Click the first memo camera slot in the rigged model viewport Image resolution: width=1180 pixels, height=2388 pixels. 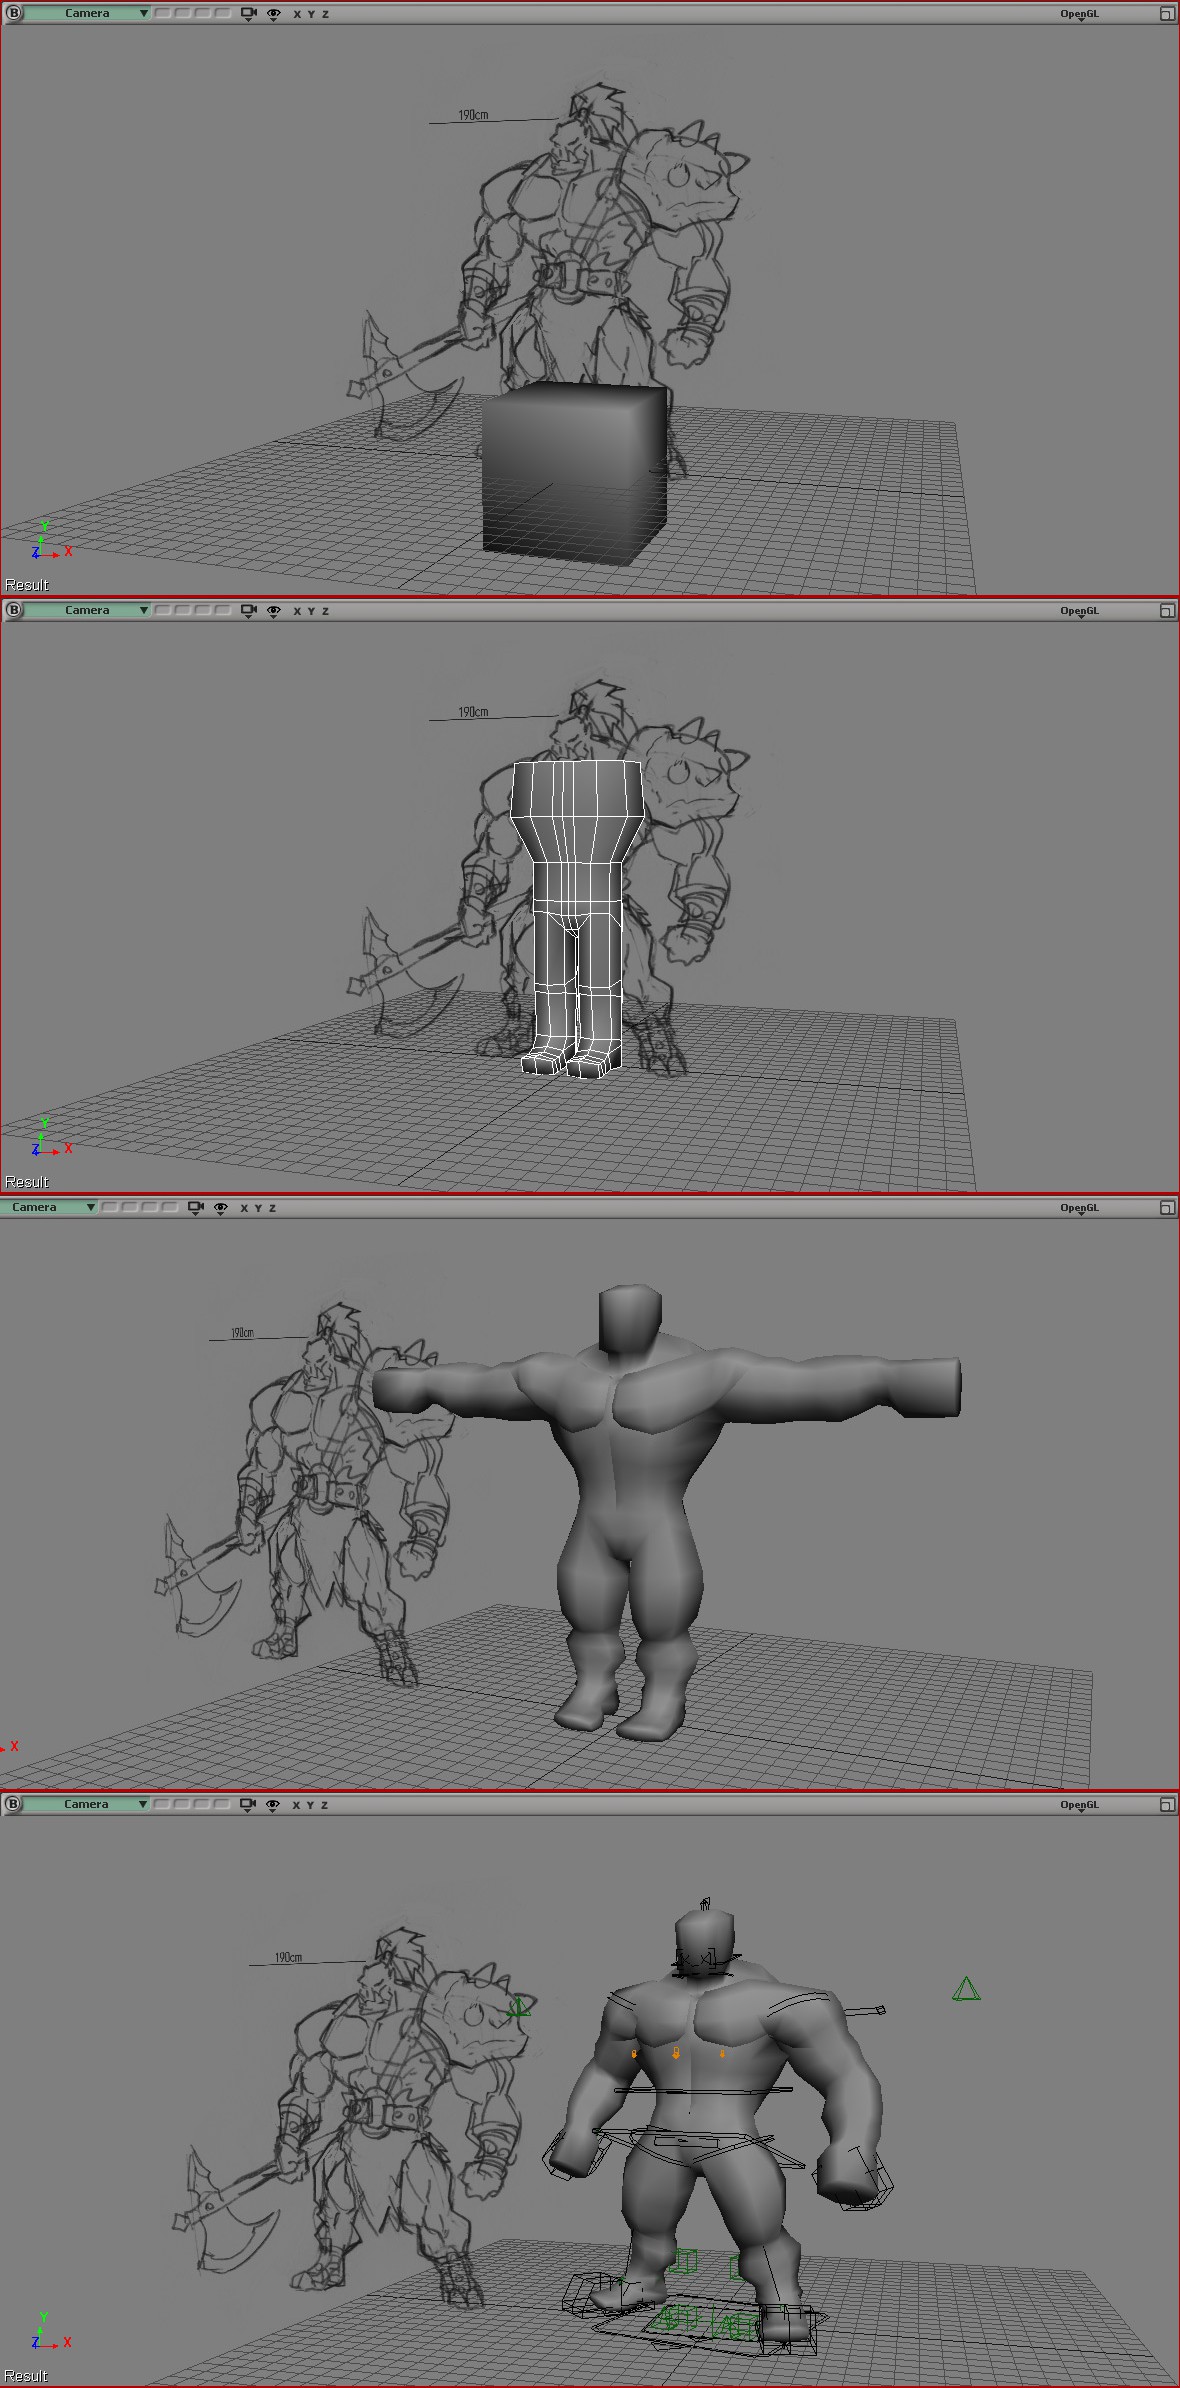(x=162, y=1804)
